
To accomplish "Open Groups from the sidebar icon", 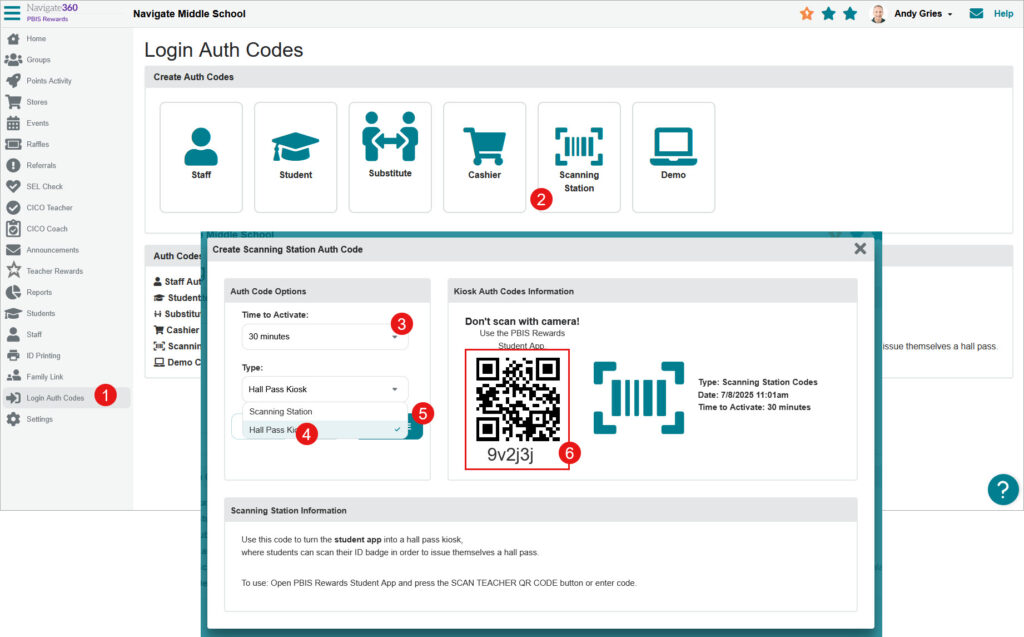I will (x=13, y=59).
